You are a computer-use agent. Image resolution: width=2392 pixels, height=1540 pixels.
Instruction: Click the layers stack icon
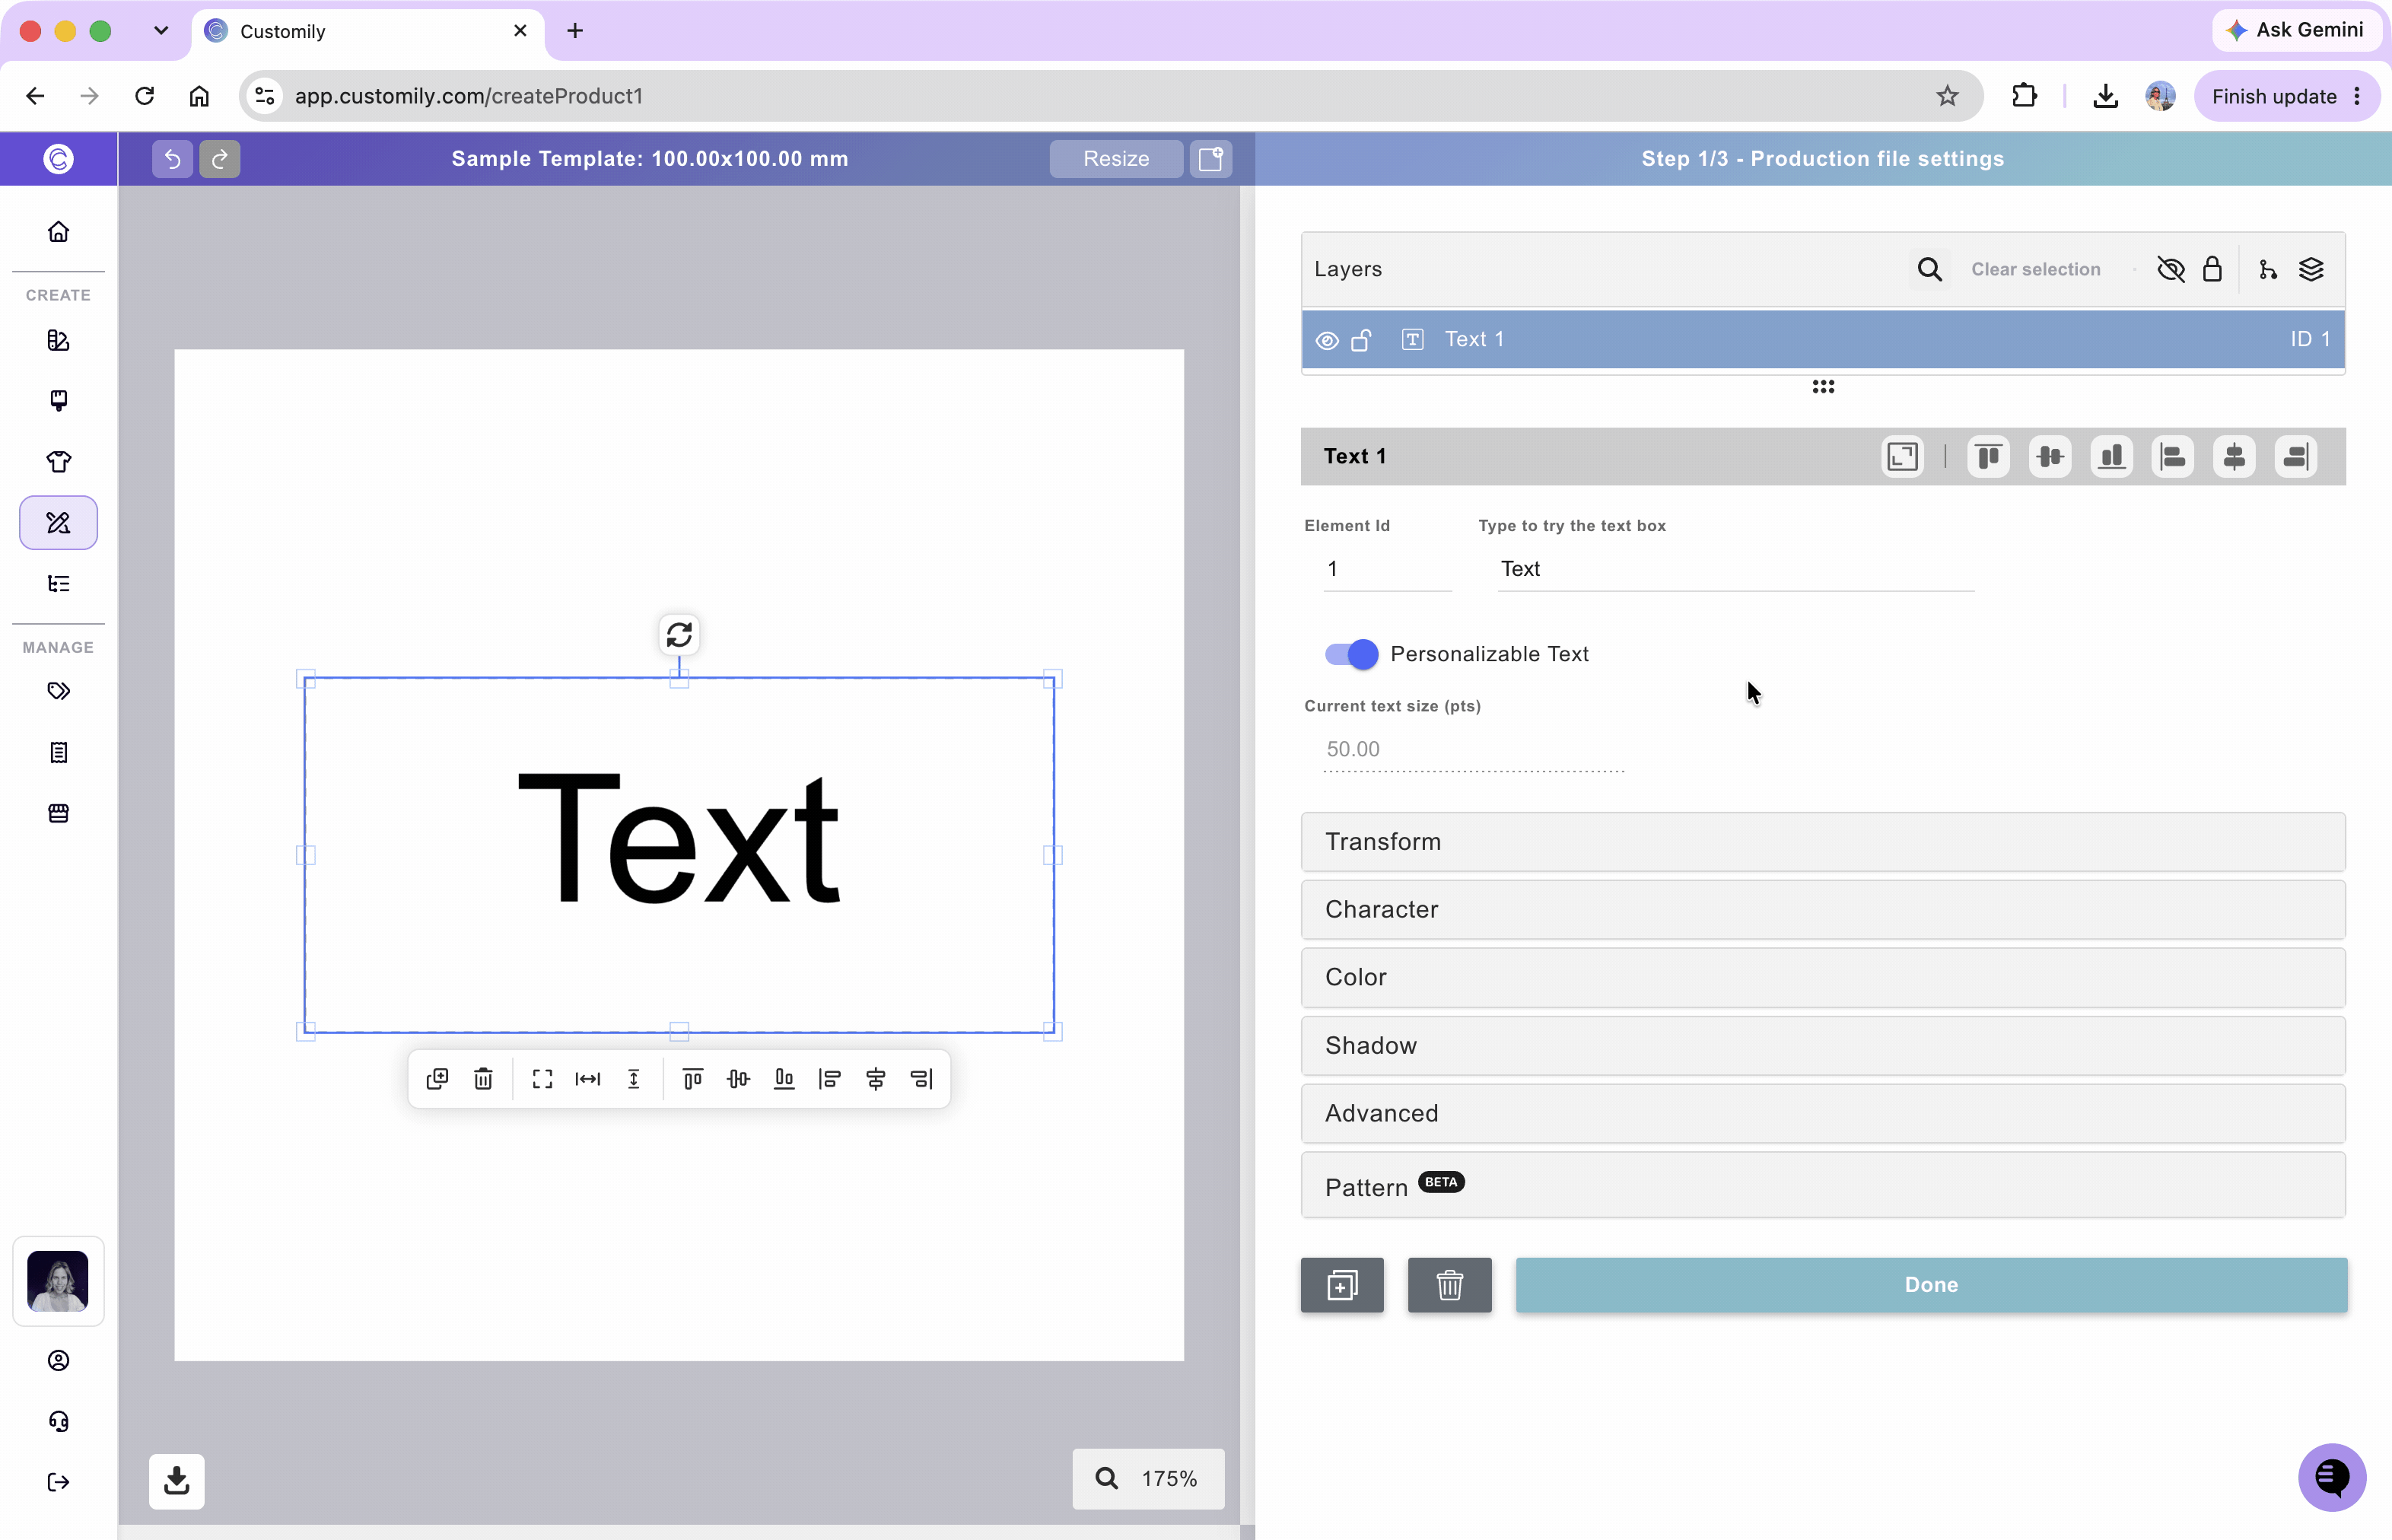tap(2311, 269)
